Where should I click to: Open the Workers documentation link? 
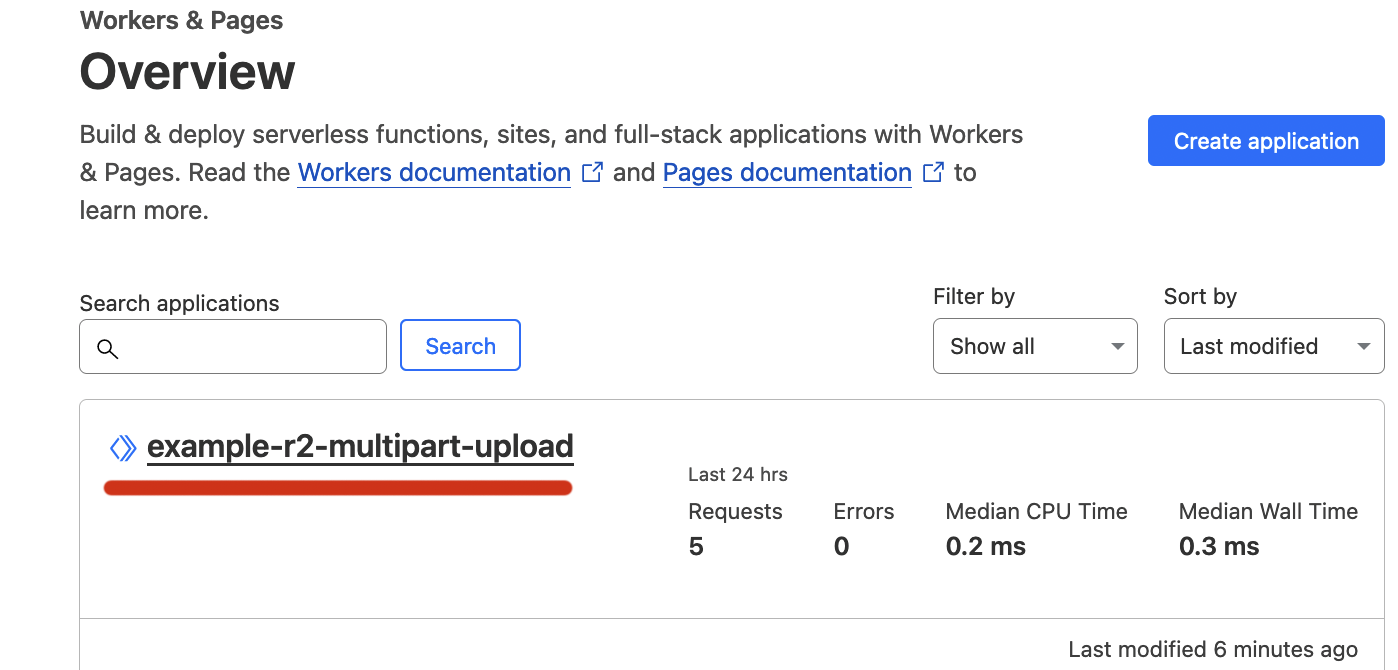pyautogui.click(x=434, y=172)
